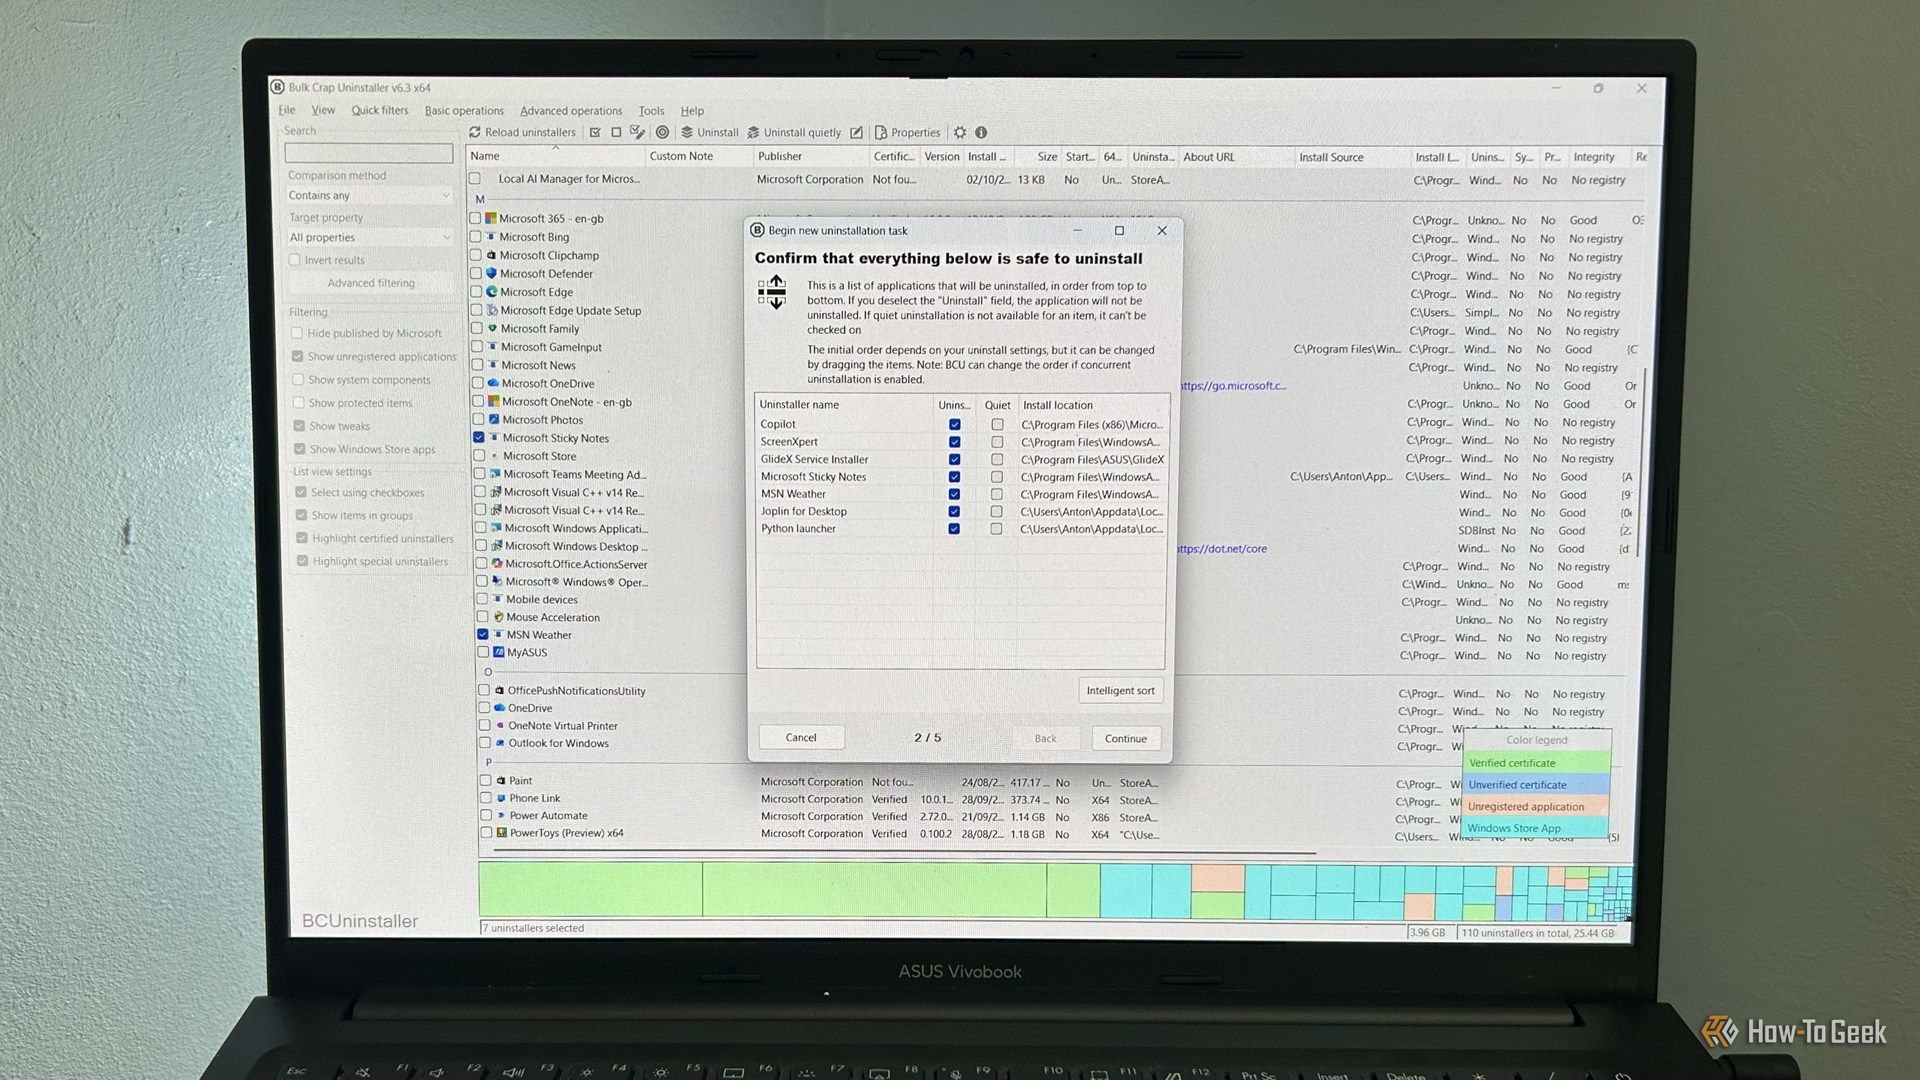Click the Microsoft Defender shield icon

(492, 273)
